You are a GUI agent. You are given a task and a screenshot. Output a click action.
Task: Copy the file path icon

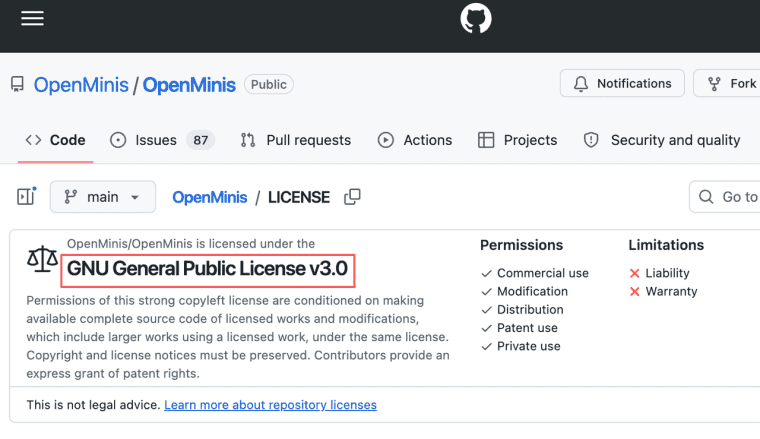coord(352,197)
